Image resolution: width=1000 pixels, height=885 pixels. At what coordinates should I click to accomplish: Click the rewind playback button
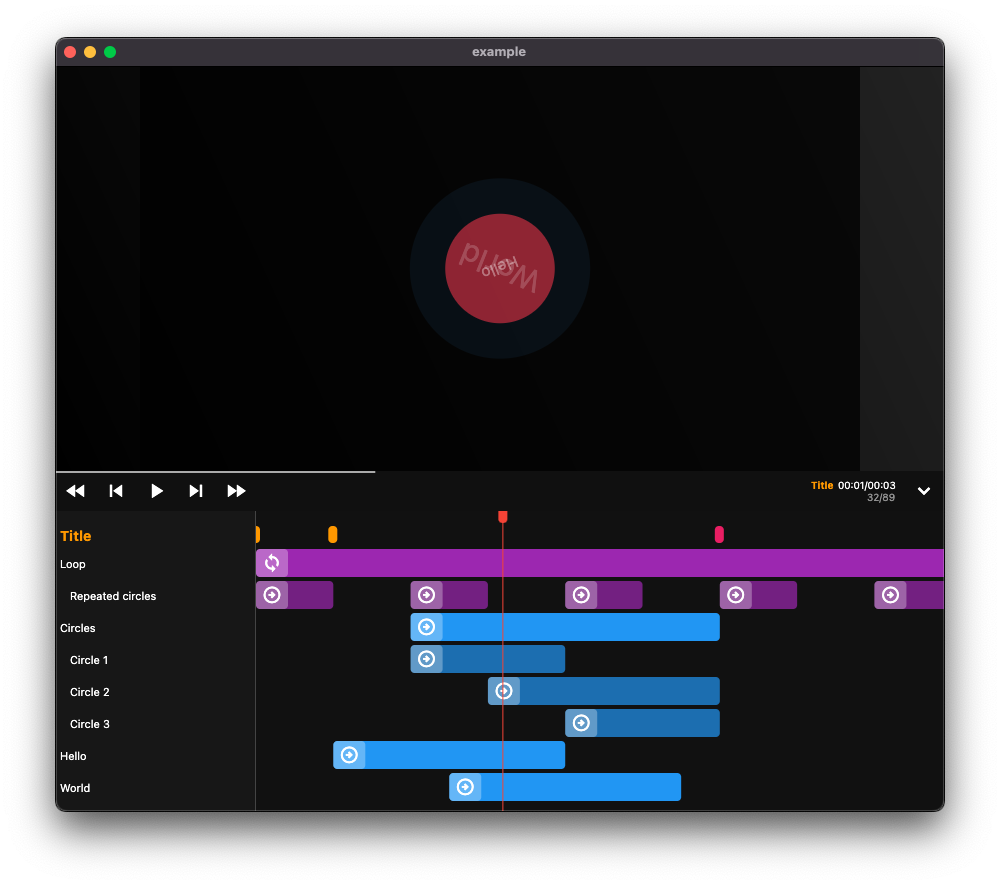pos(75,491)
